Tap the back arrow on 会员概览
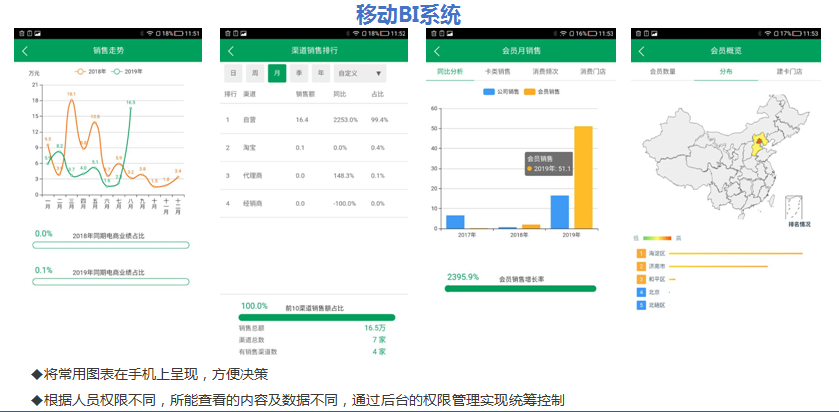The height and width of the screenshot is (412, 839). pyautogui.click(x=642, y=51)
